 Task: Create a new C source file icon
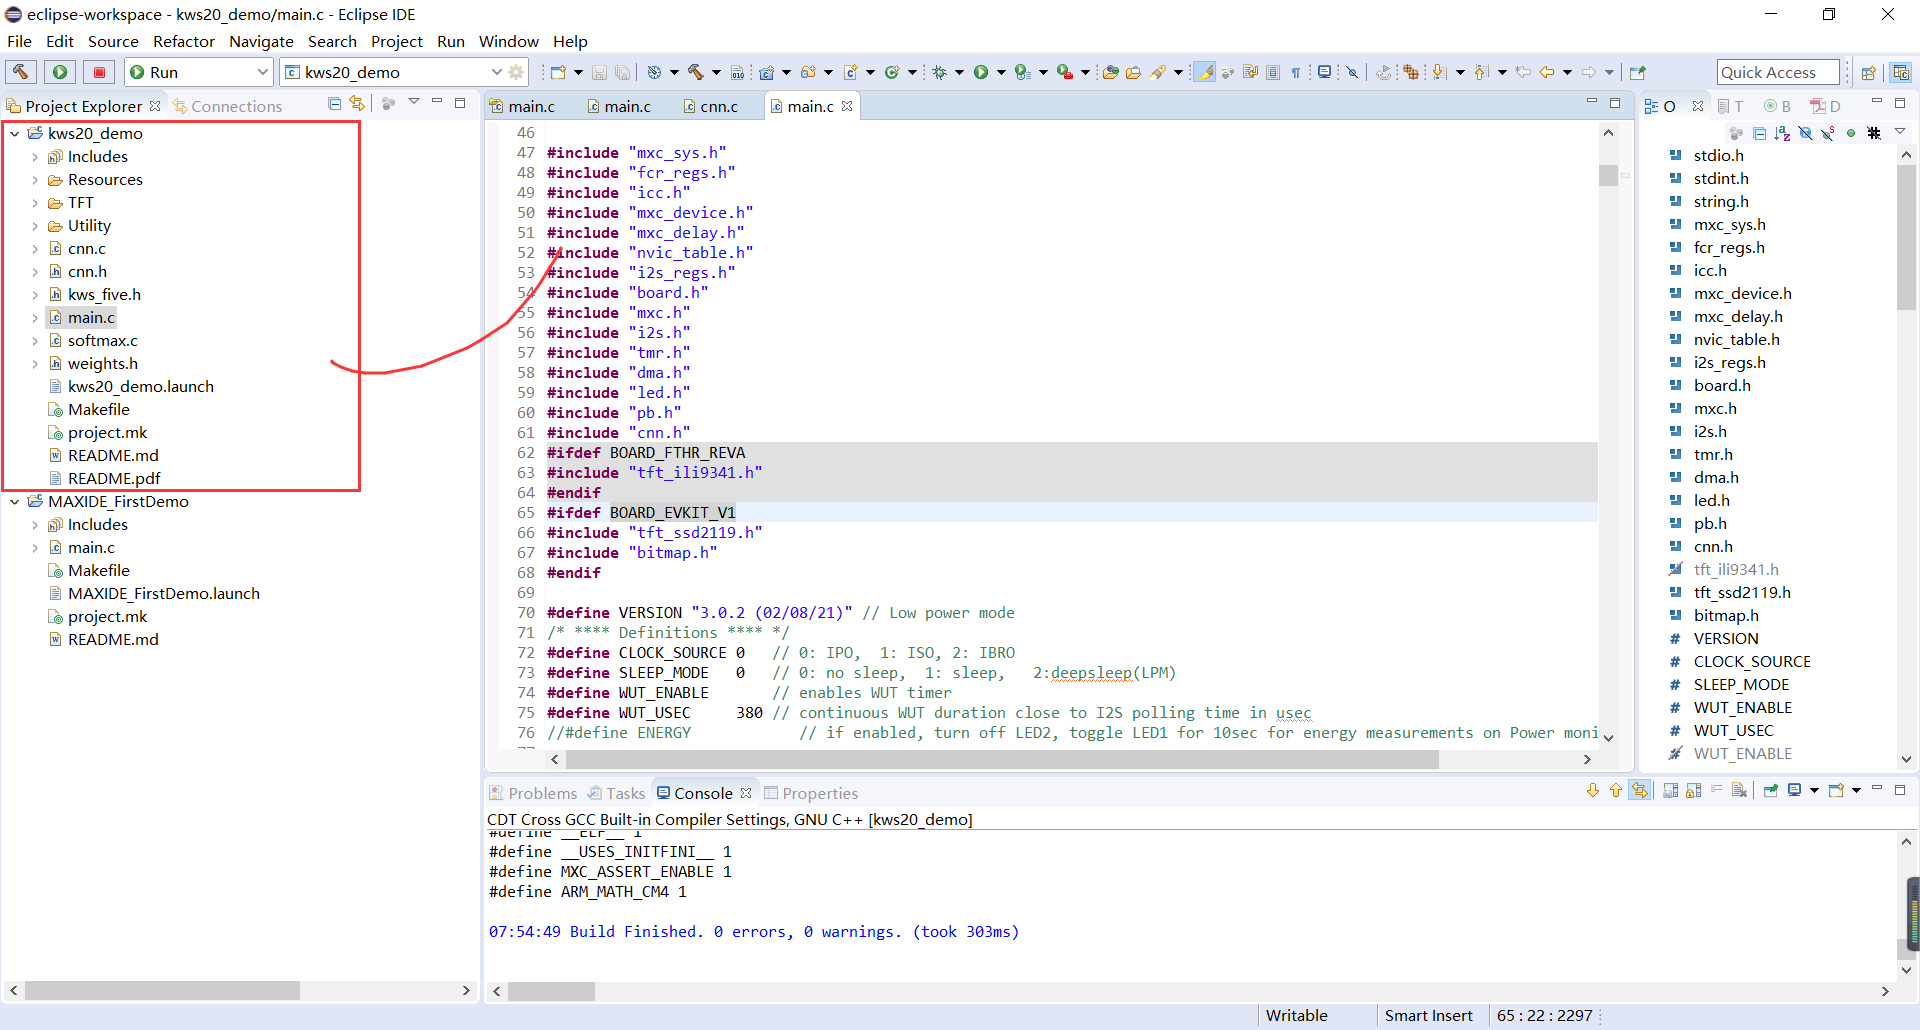(x=851, y=72)
